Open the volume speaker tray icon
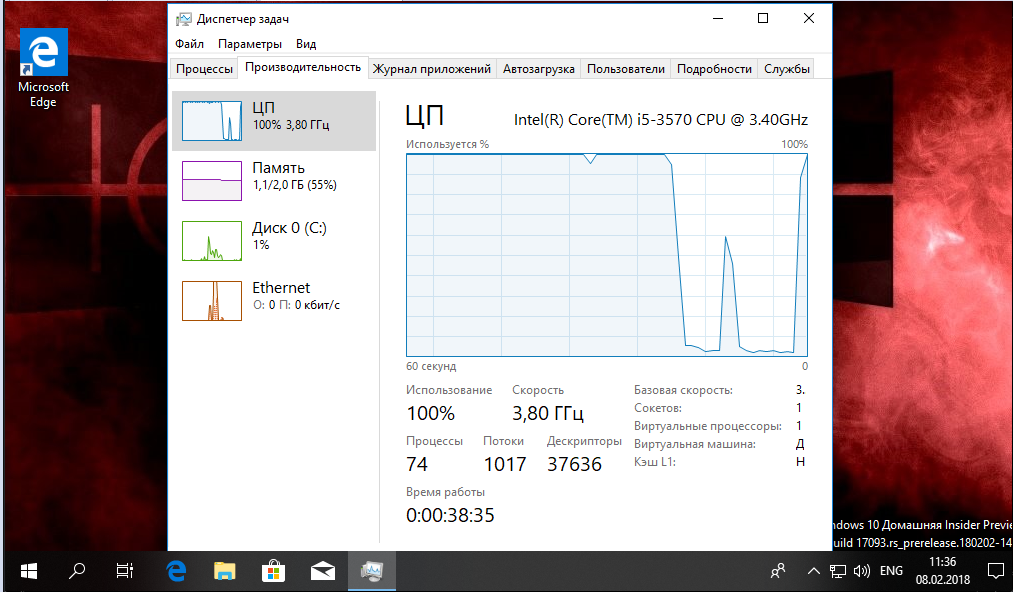The height and width of the screenshot is (592, 1013). click(862, 571)
